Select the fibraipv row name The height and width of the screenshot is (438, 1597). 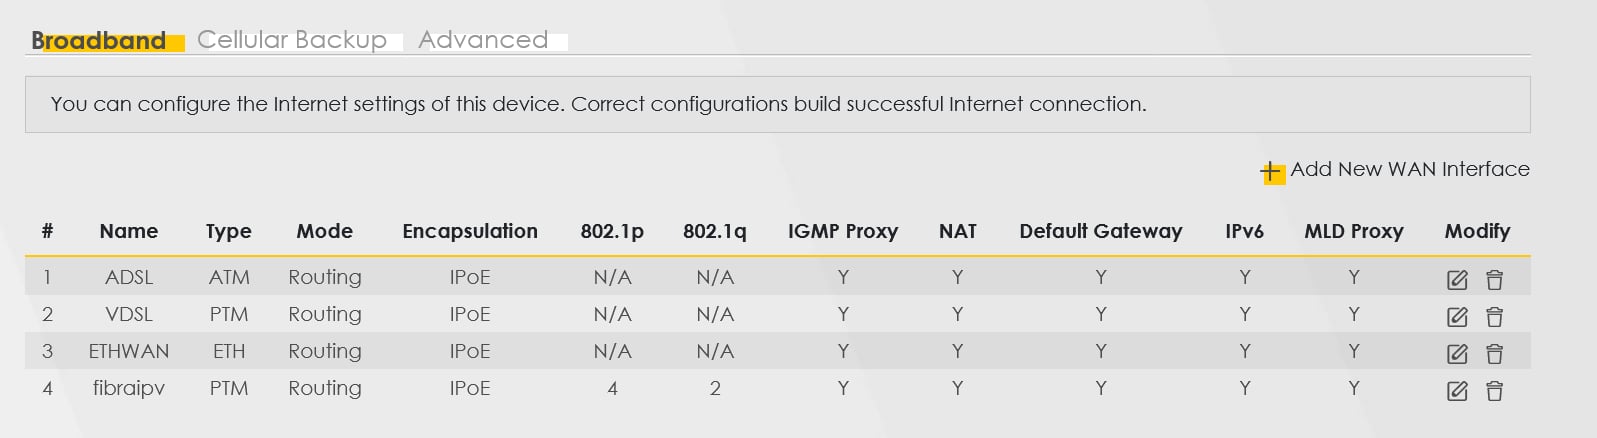click(129, 388)
